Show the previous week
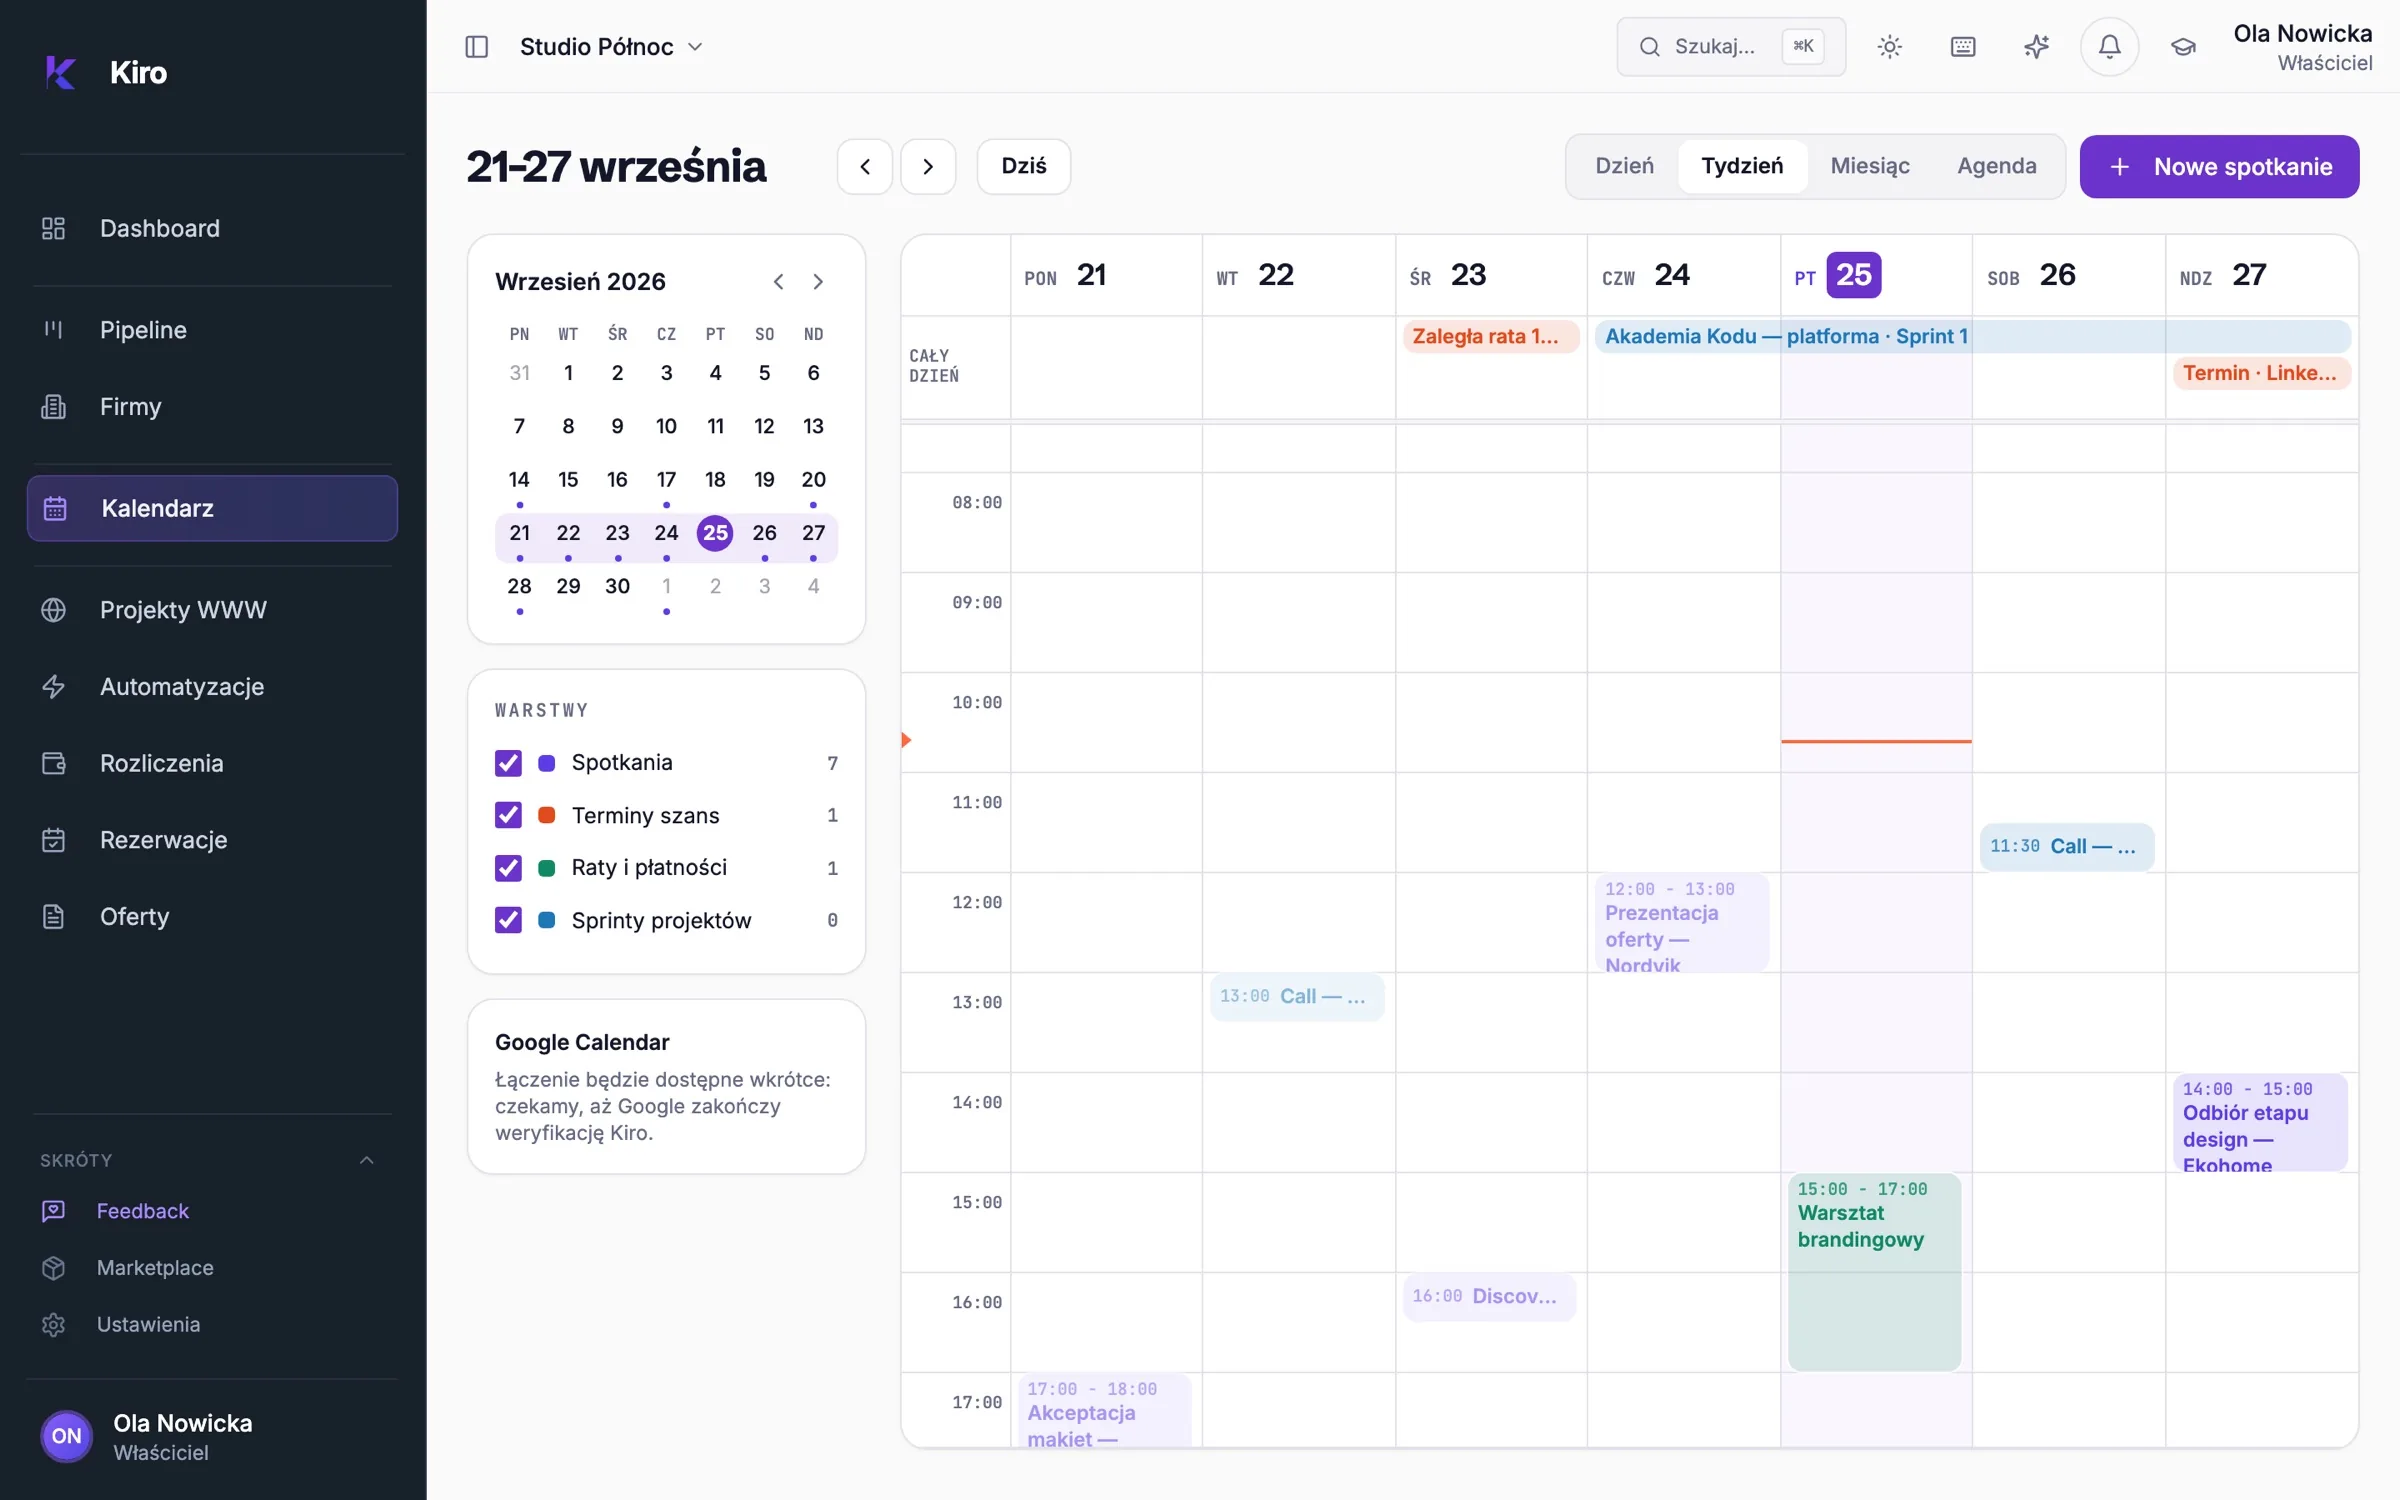This screenshot has height=1500, width=2400. click(x=865, y=166)
